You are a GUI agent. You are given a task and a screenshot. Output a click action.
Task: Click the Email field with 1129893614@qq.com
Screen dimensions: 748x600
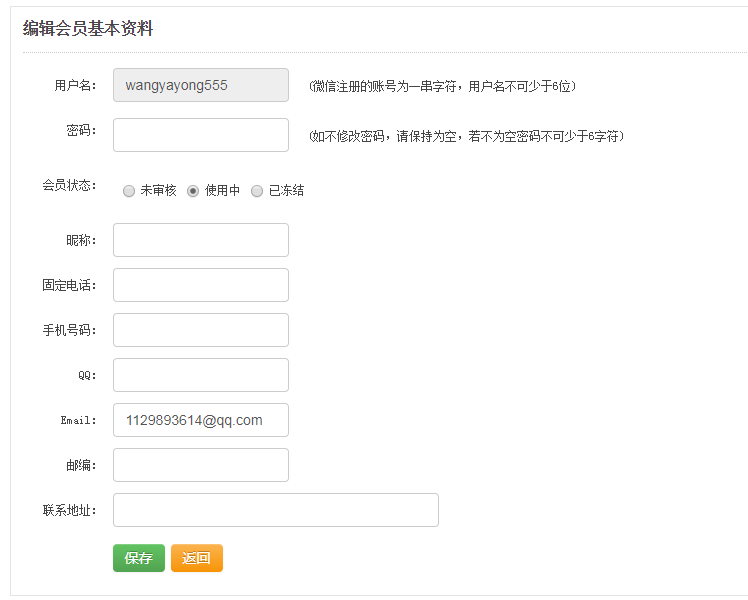pos(201,420)
